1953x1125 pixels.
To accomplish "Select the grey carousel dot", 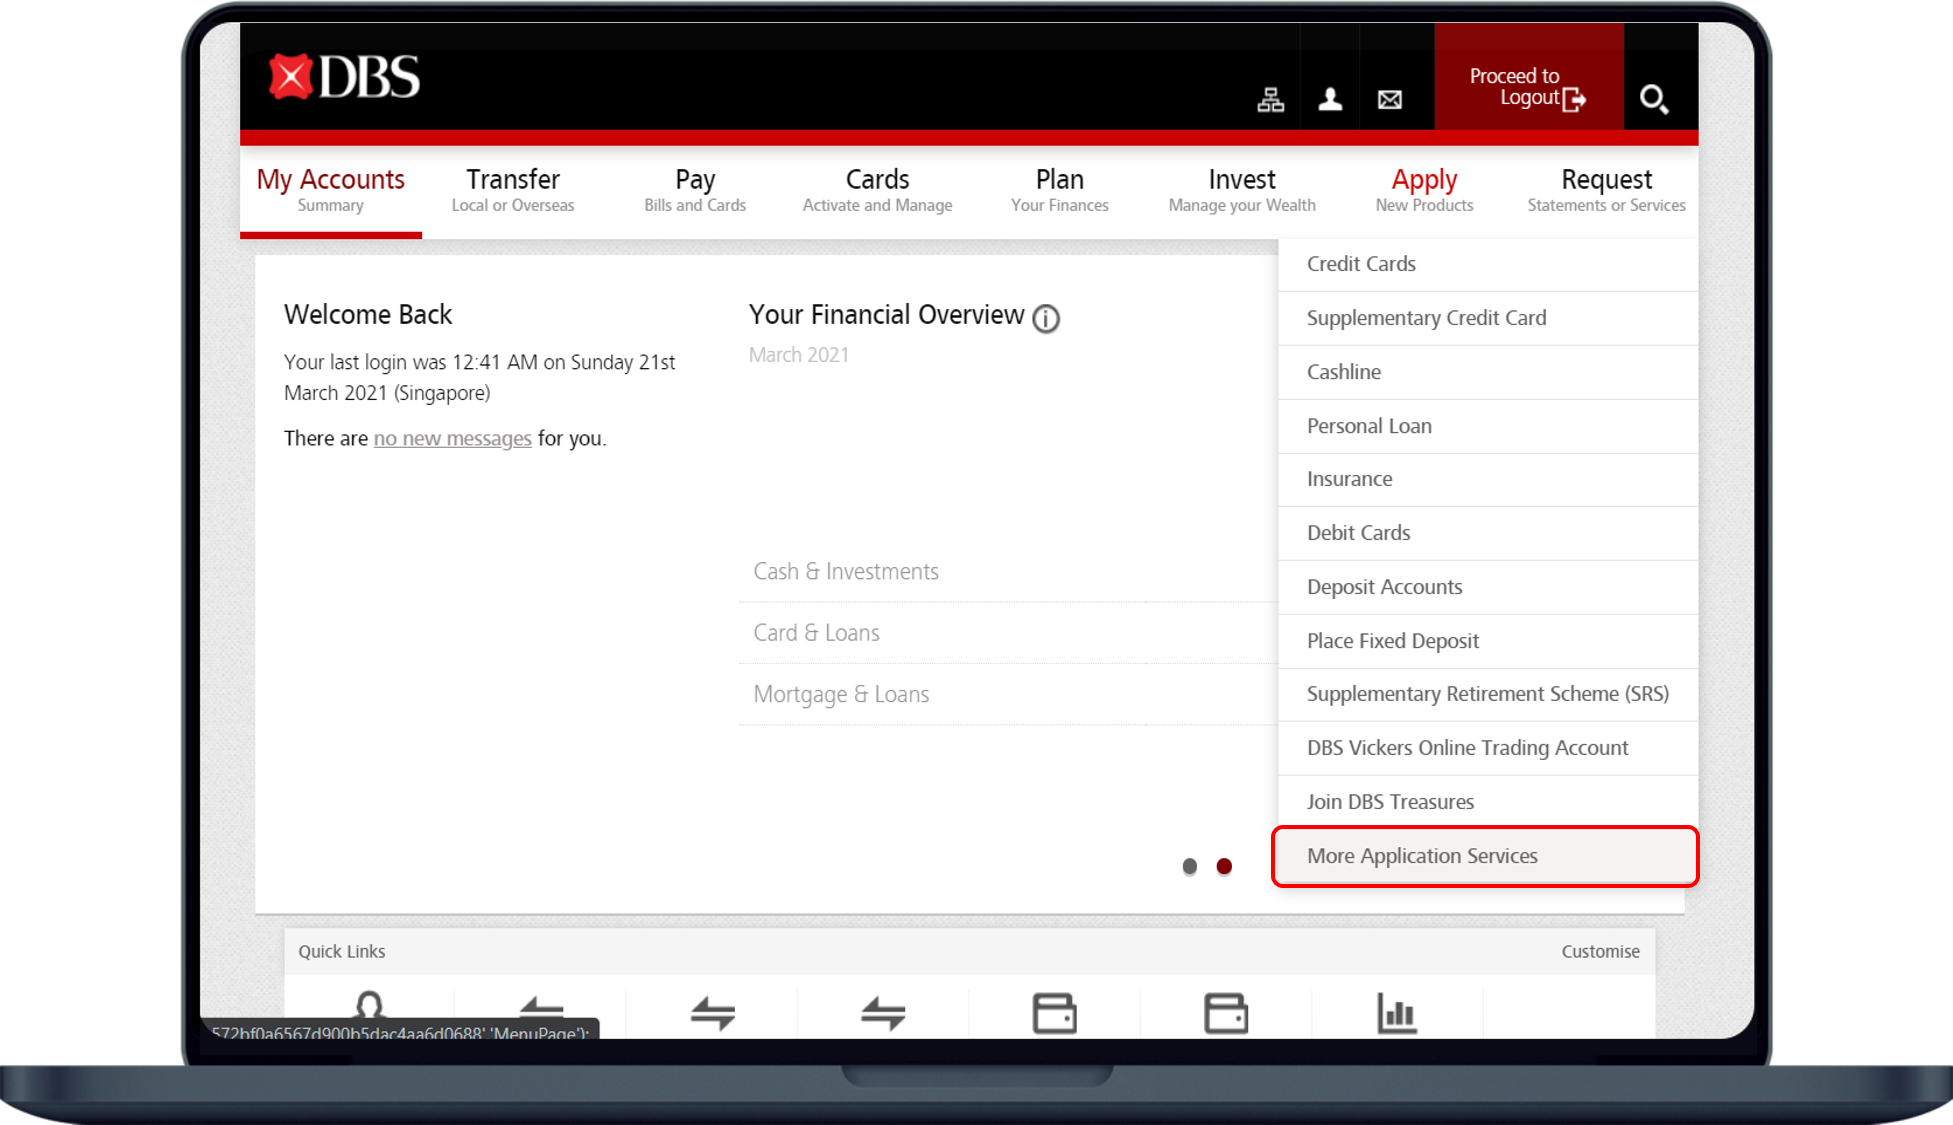I will [1189, 866].
